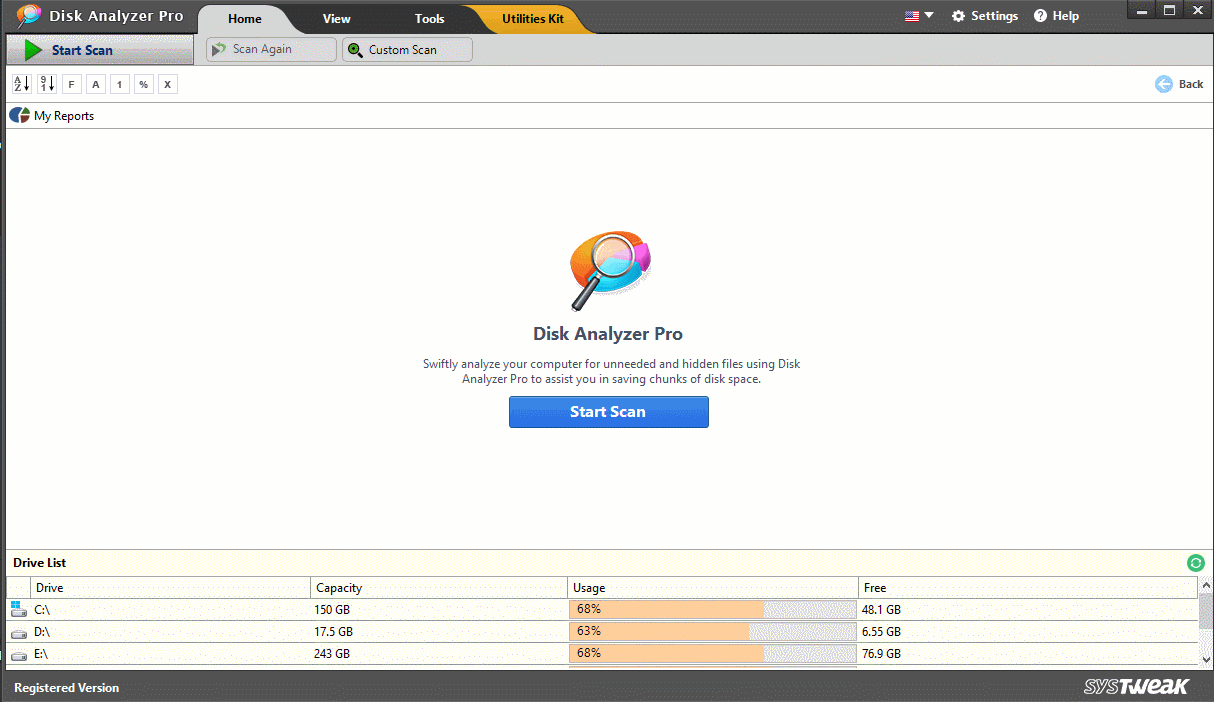Switch to the View tab

[x=337, y=19]
